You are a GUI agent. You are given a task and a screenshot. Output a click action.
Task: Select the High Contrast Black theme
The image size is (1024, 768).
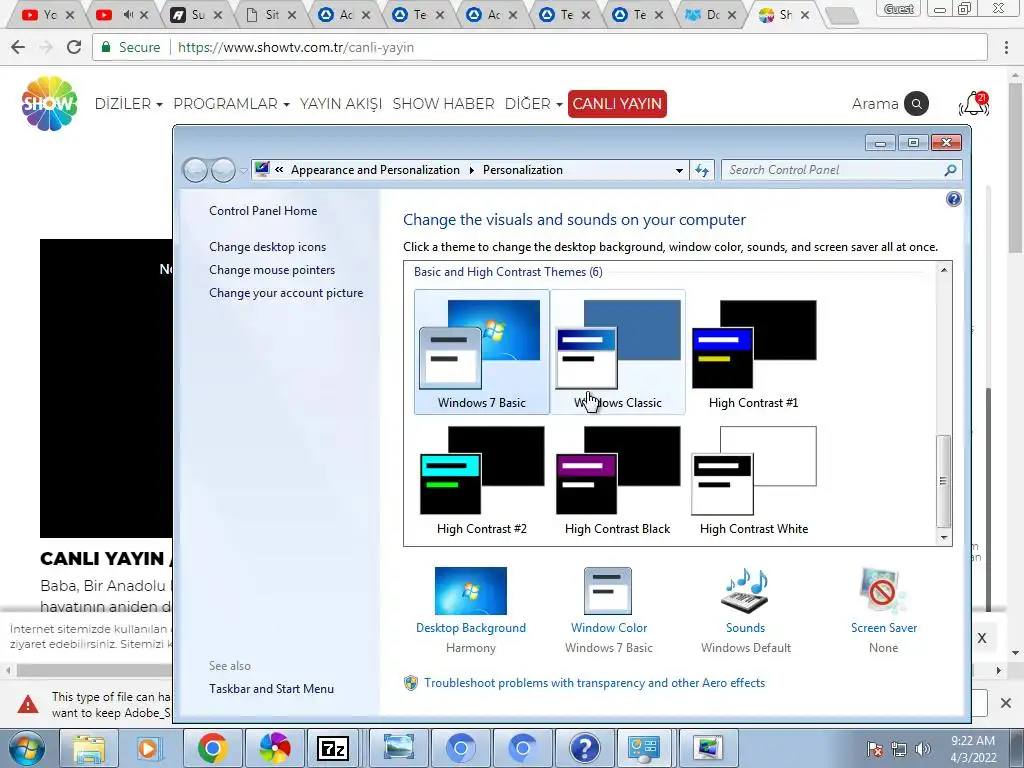(x=618, y=479)
